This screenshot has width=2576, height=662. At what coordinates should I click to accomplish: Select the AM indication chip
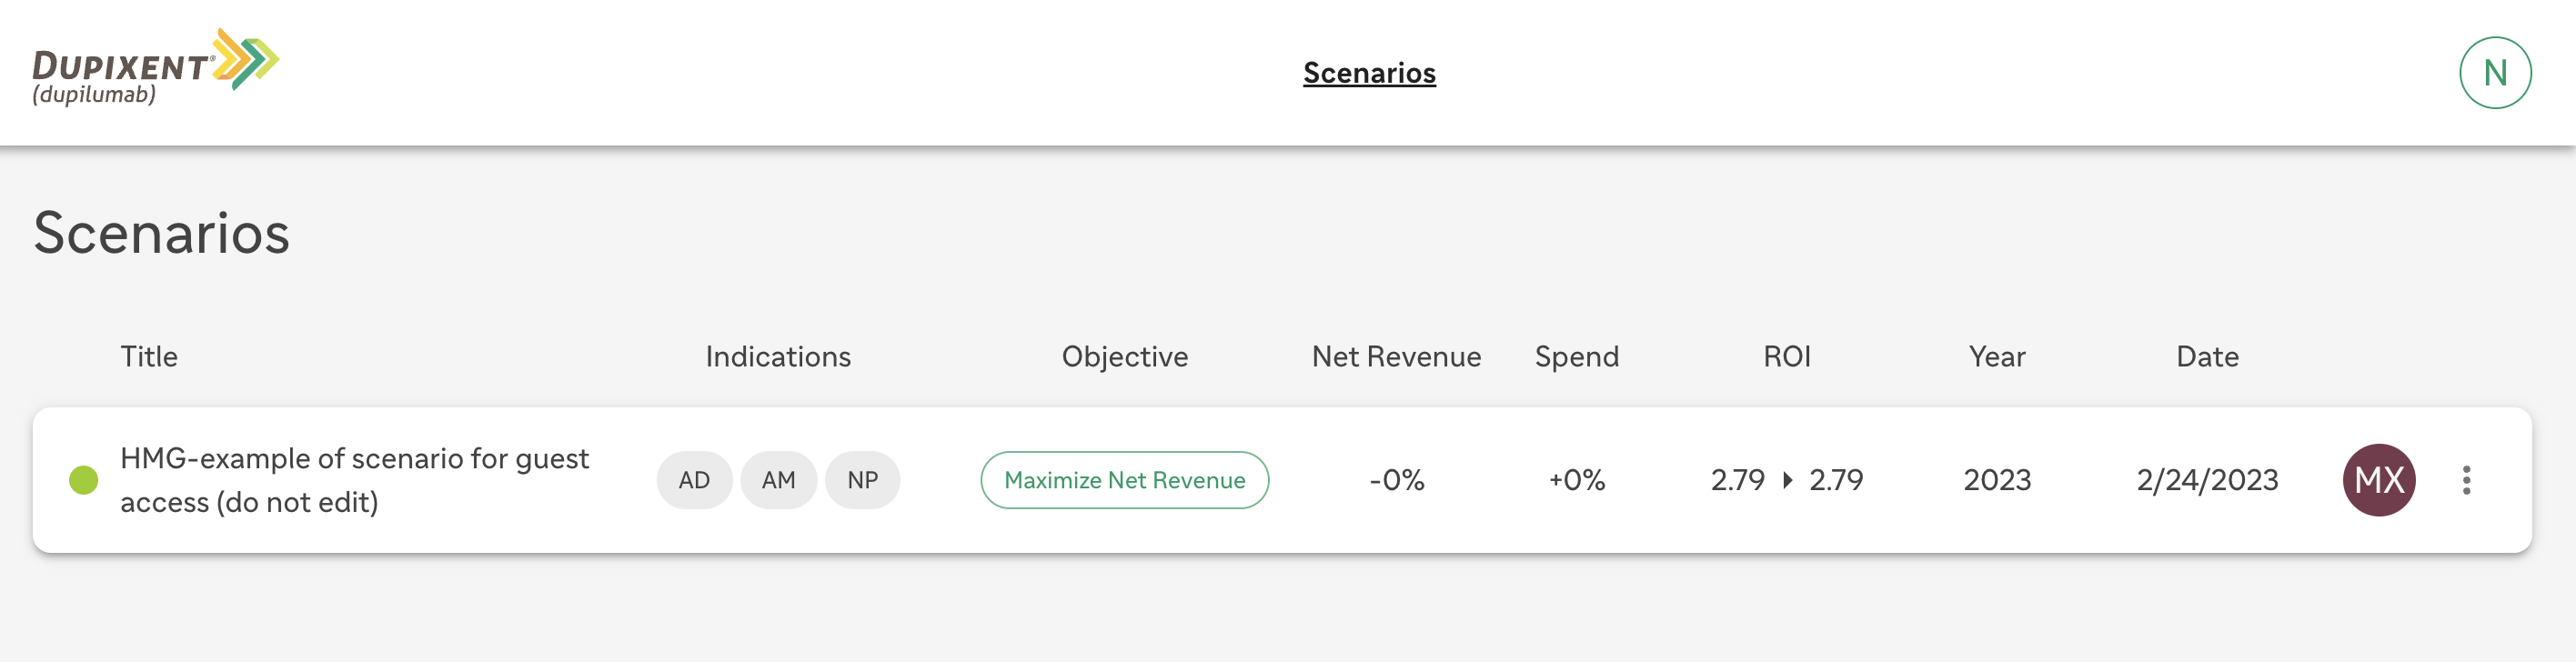(778, 480)
